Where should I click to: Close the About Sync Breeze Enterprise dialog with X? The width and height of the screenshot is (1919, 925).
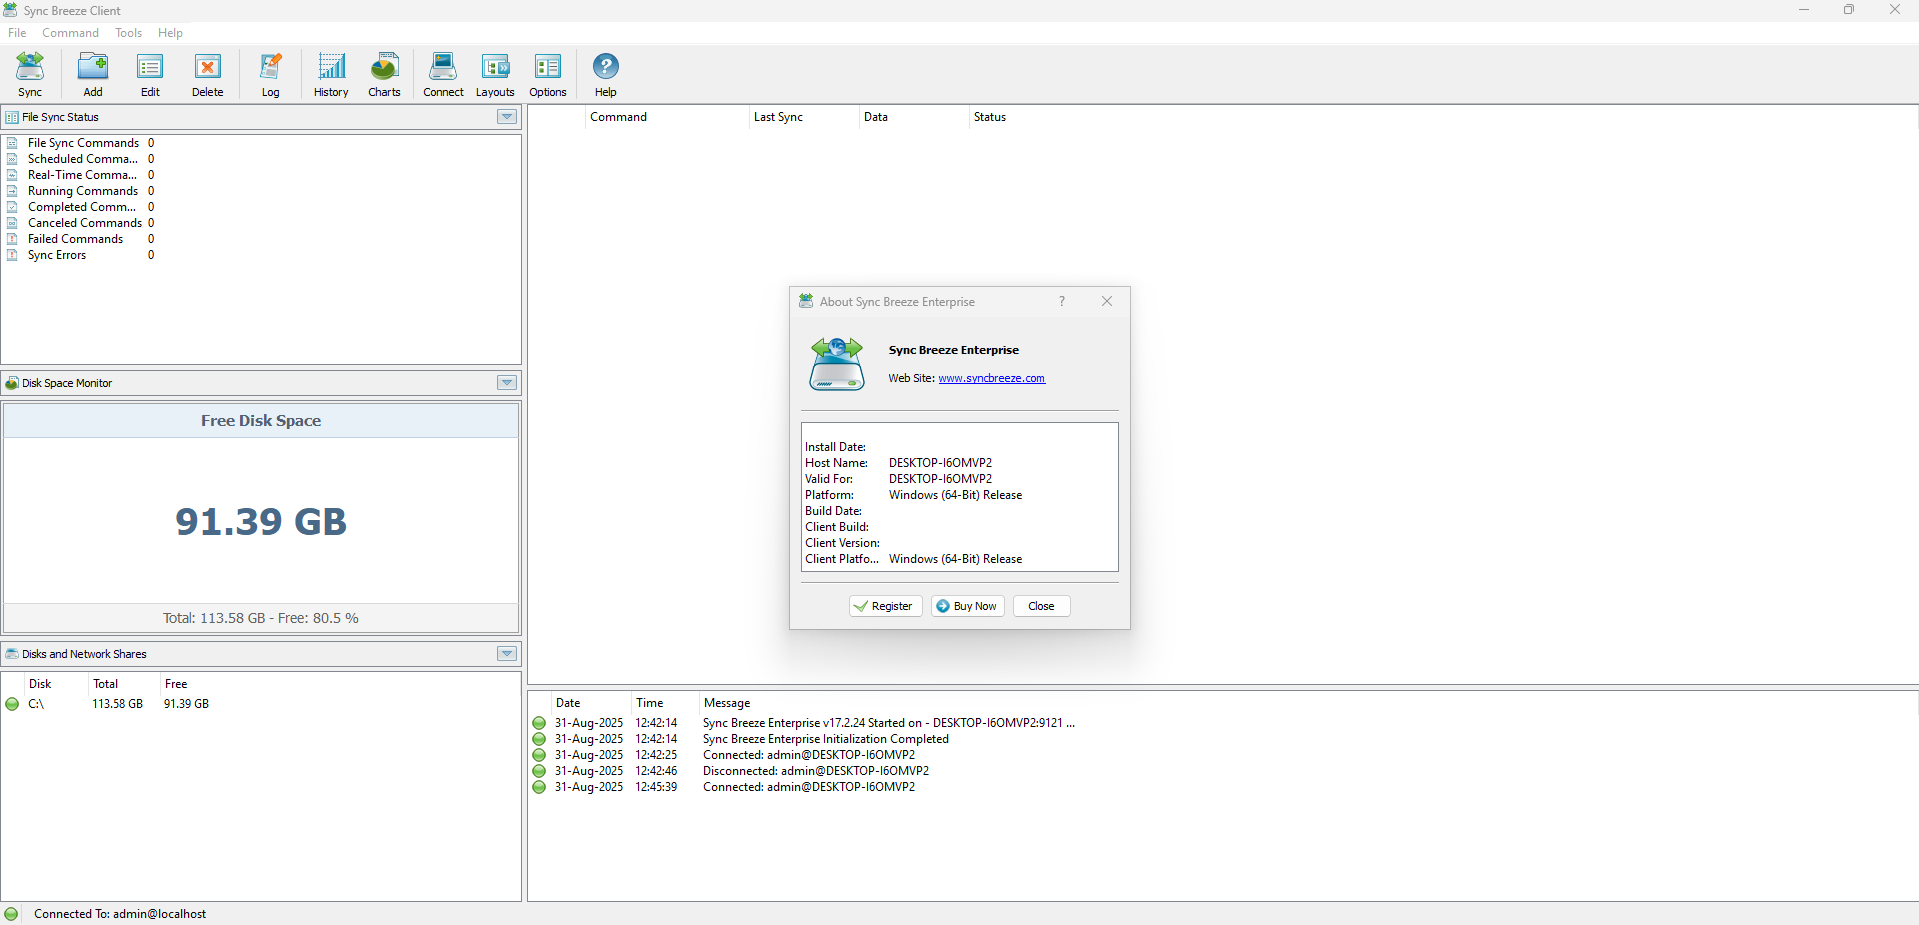click(x=1107, y=301)
